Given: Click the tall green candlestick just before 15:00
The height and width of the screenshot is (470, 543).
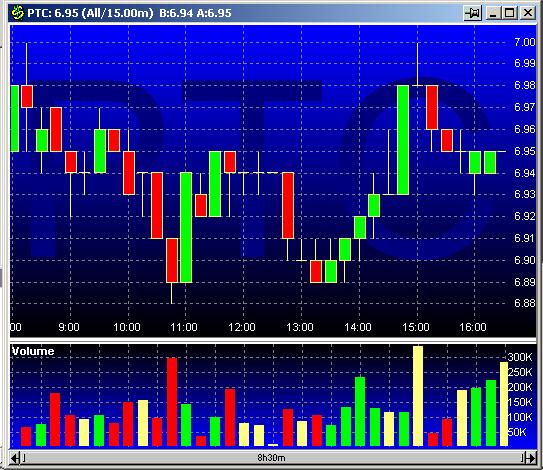Looking at the screenshot, I should click(x=403, y=140).
